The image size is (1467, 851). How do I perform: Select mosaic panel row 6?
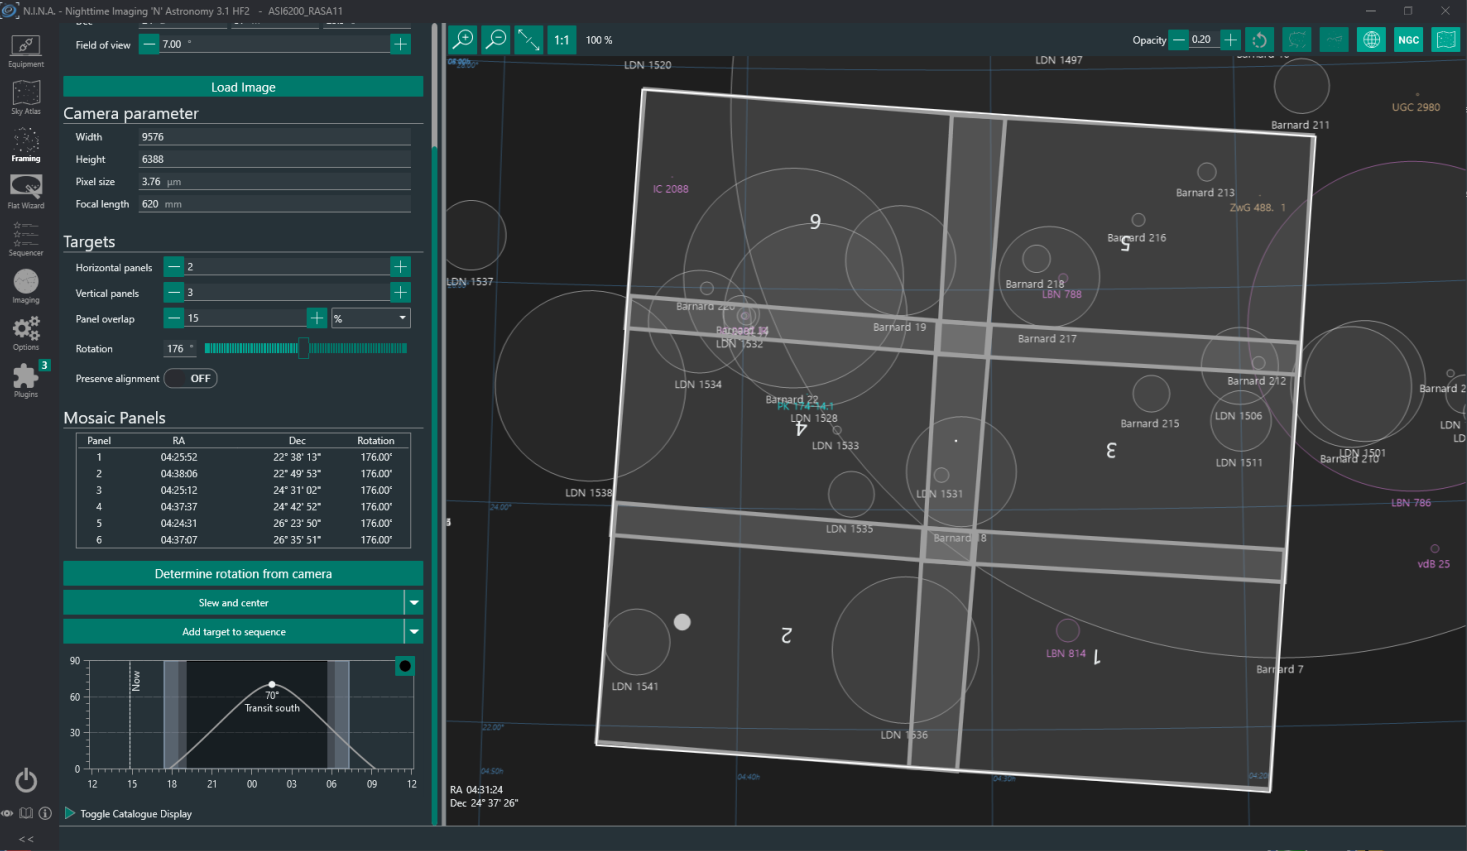tap(243, 540)
